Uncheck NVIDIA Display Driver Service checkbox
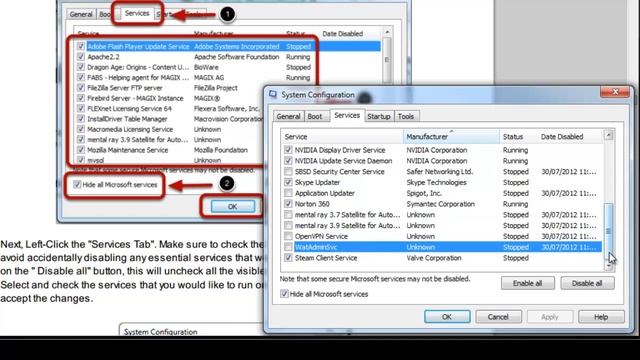This screenshot has height=360, width=640. pyautogui.click(x=288, y=150)
